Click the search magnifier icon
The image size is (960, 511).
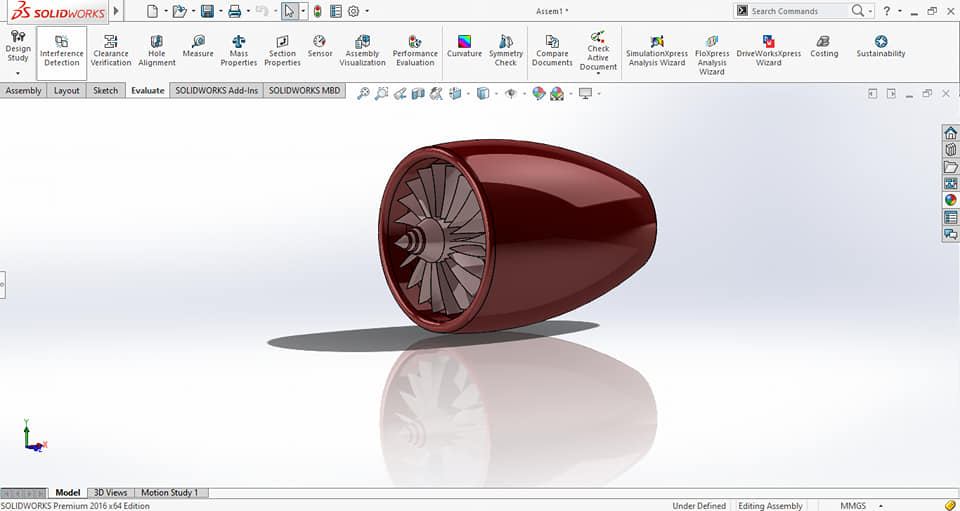coord(858,11)
